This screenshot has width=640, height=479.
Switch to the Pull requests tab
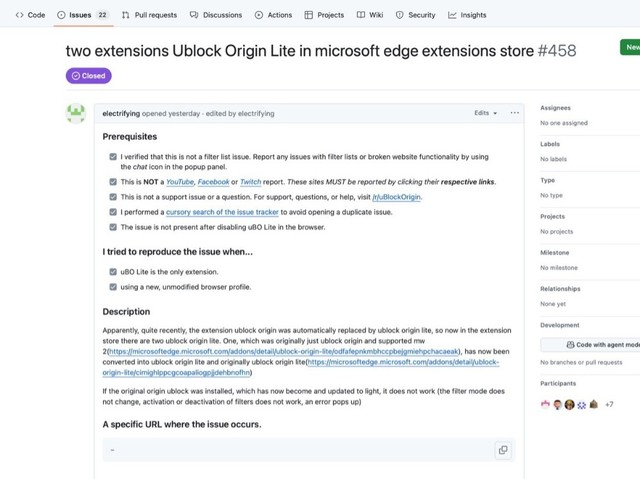[x=148, y=15]
